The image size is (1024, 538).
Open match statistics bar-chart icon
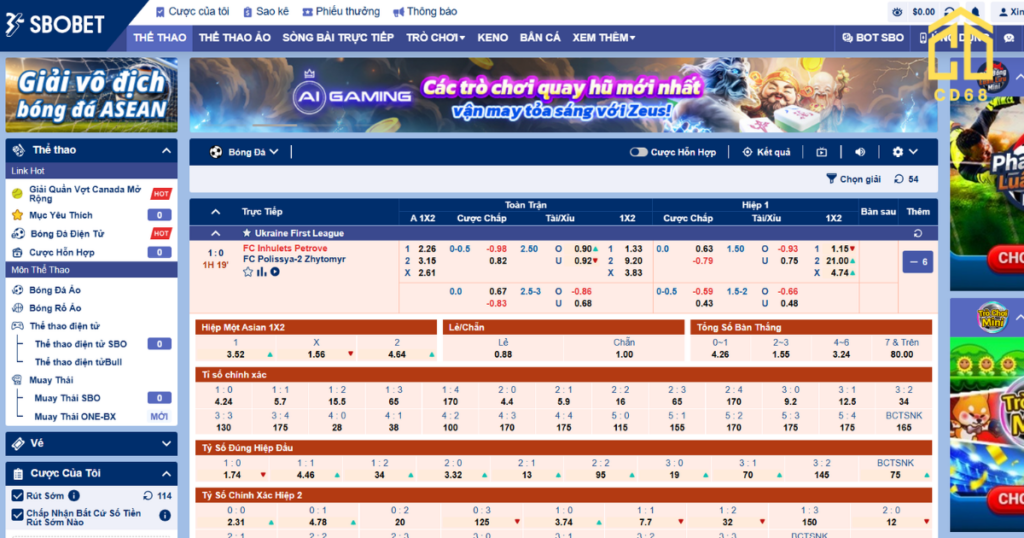261,272
